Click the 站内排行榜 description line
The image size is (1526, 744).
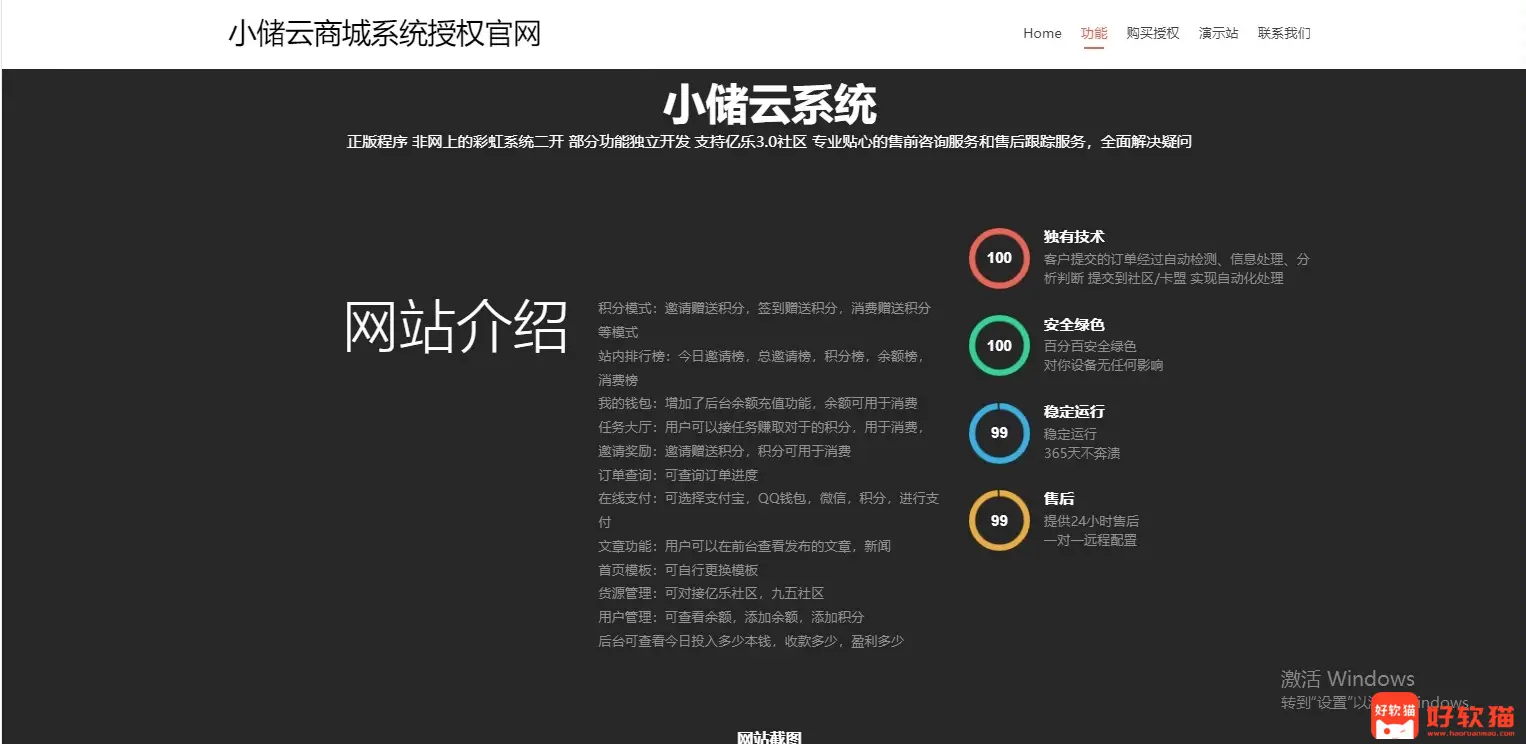pos(762,368)
